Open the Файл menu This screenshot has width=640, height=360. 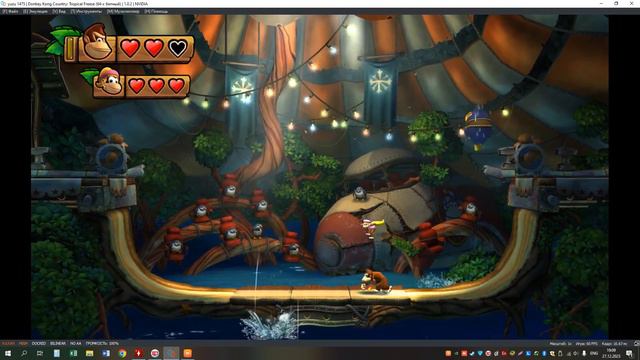11,11
